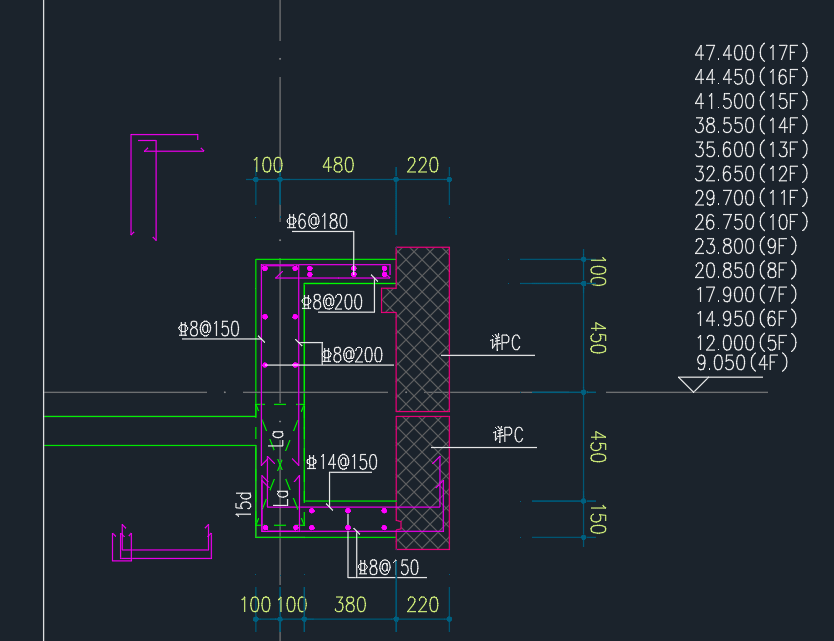Click the 380 dimension text
This screenshot has width=834, height=641.
pyautogui.click(x=349, y=604)
